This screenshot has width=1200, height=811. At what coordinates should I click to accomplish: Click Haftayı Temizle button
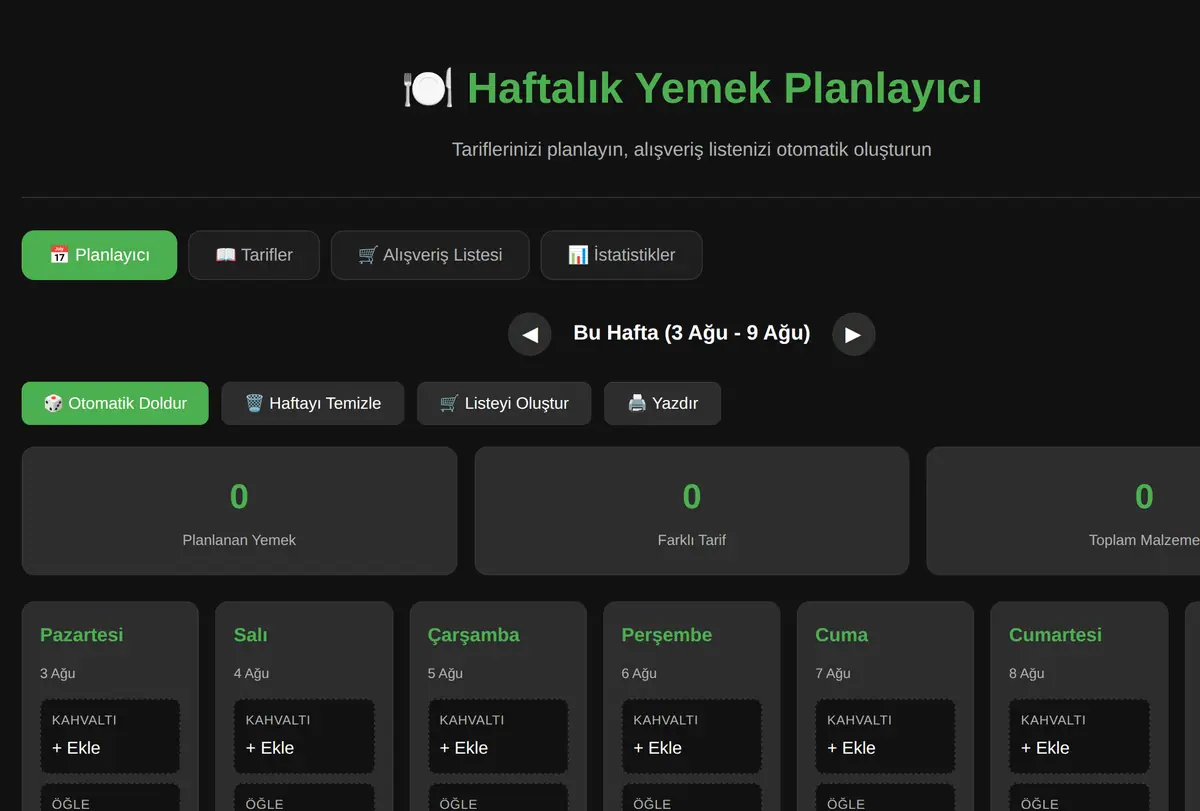[x=313, y=403]
